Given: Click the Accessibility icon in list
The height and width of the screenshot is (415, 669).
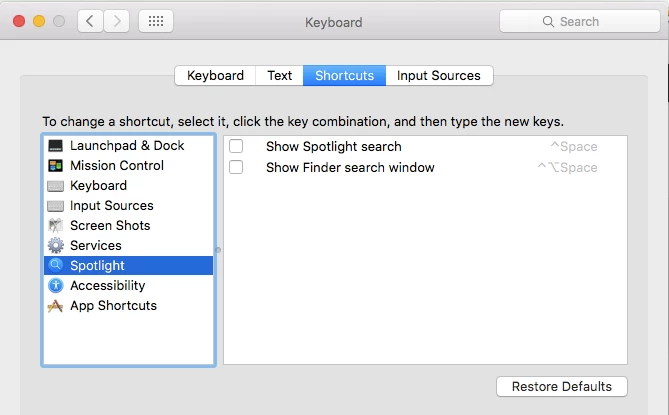Looking at the screenshot, I should 56,286.
